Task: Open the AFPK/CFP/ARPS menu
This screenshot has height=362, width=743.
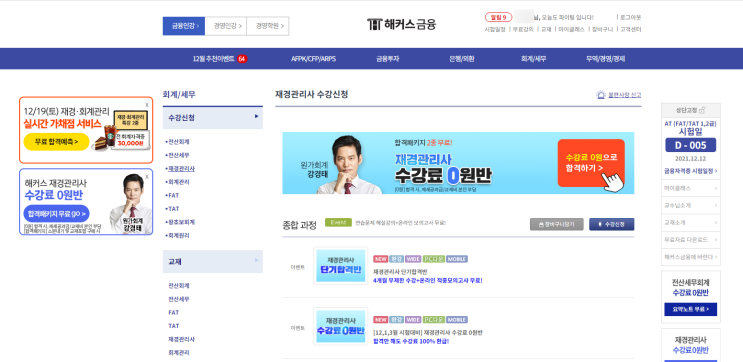Action: click(x=314, y=59)
